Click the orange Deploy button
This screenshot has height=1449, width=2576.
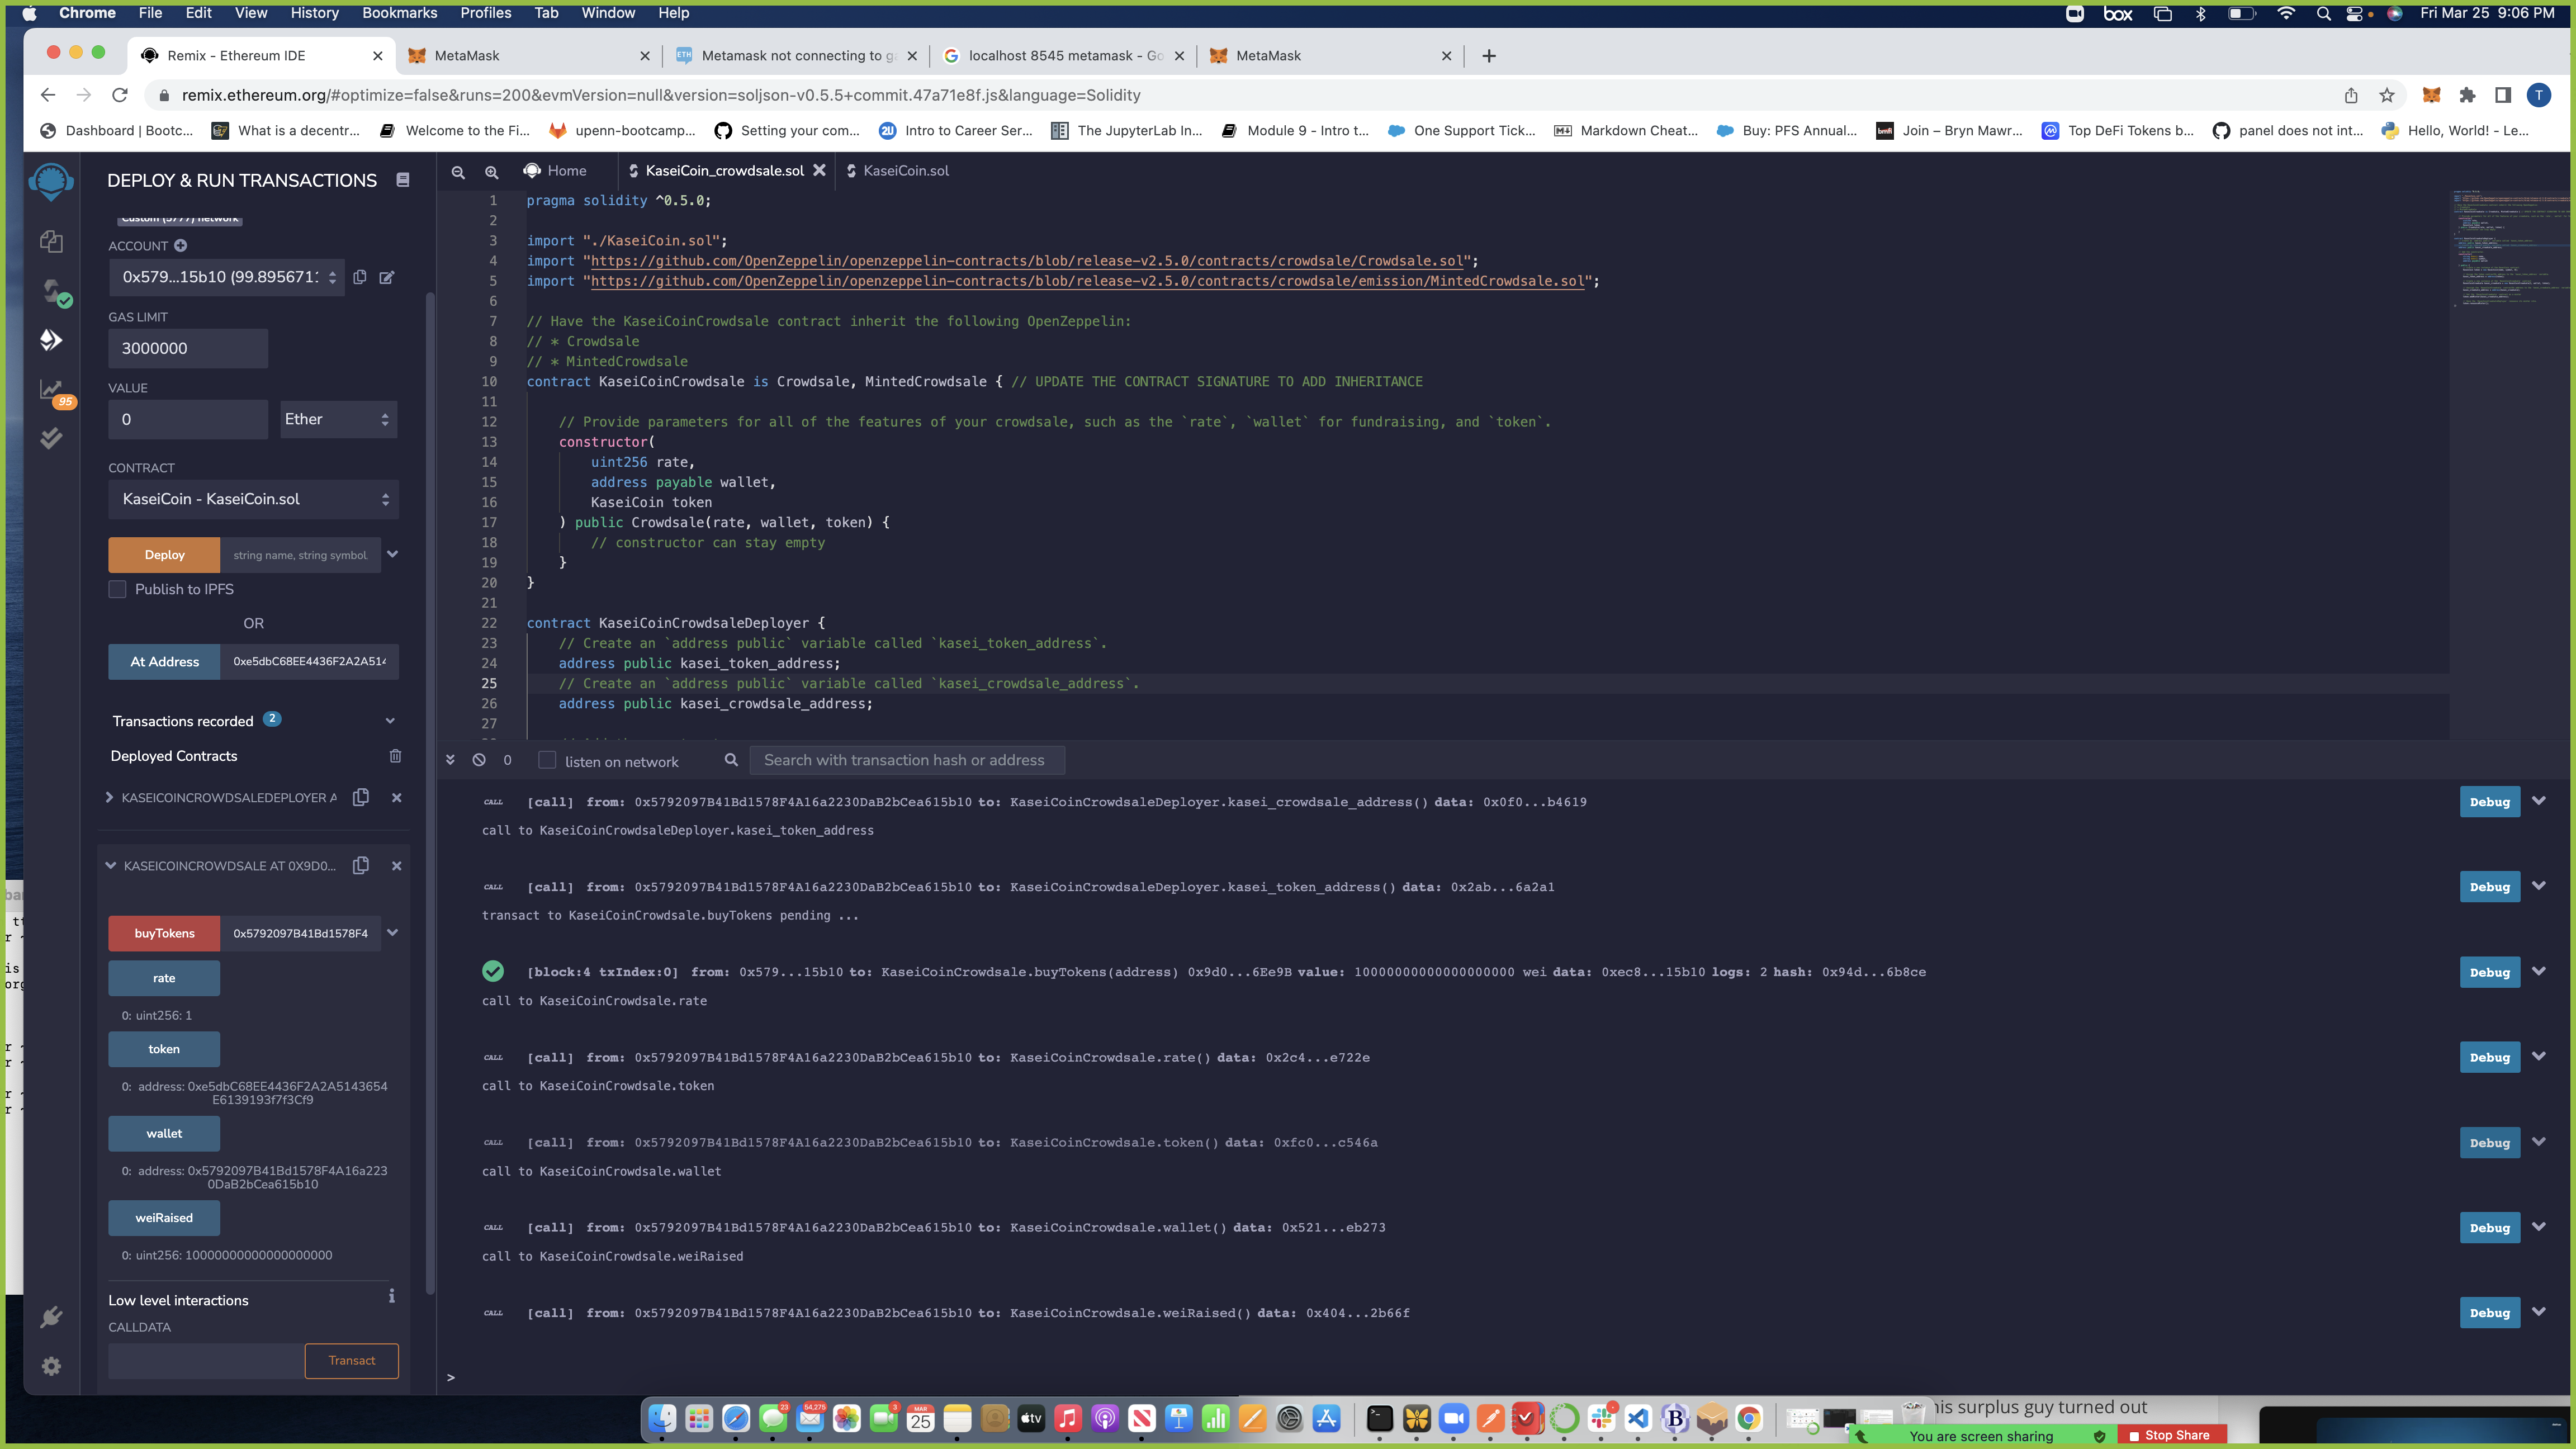(164, 555)
